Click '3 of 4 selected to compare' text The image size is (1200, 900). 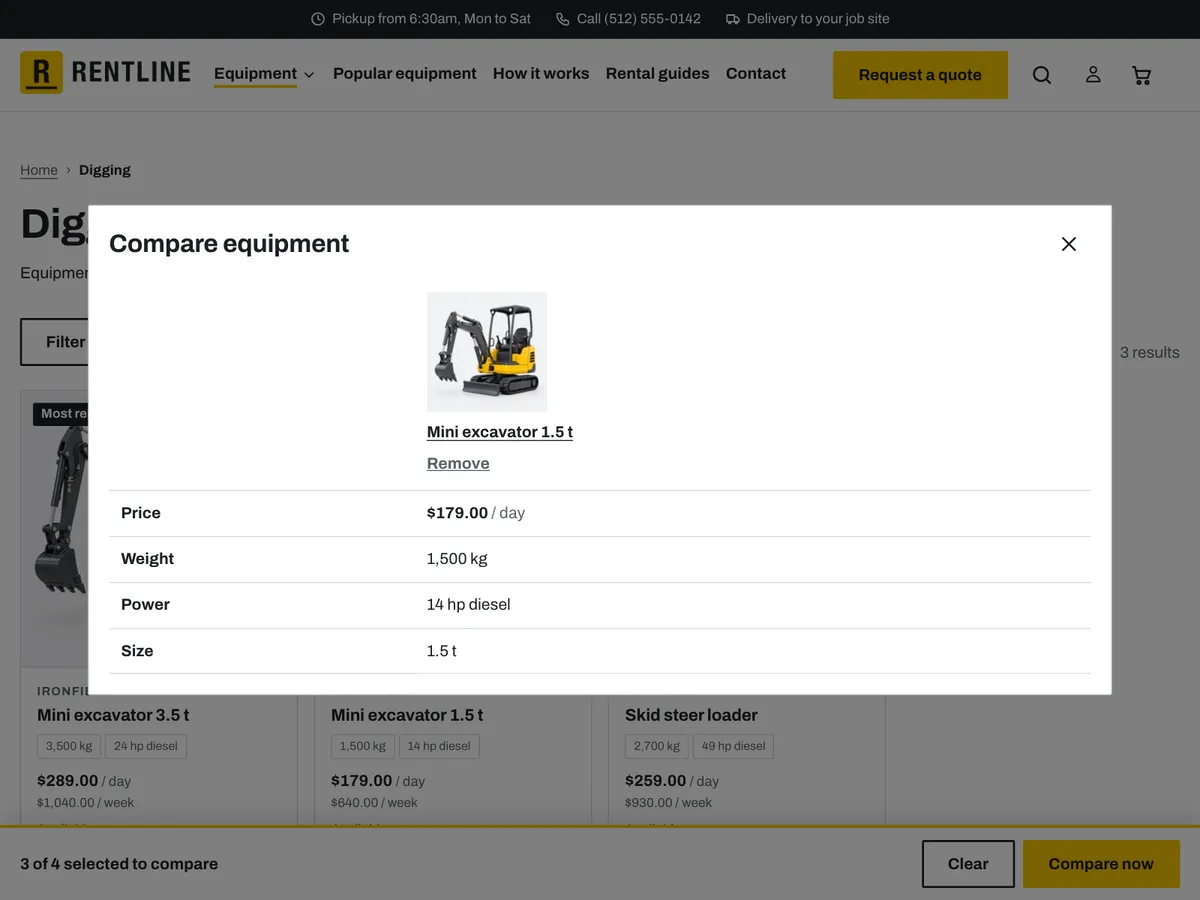point(119,864)
